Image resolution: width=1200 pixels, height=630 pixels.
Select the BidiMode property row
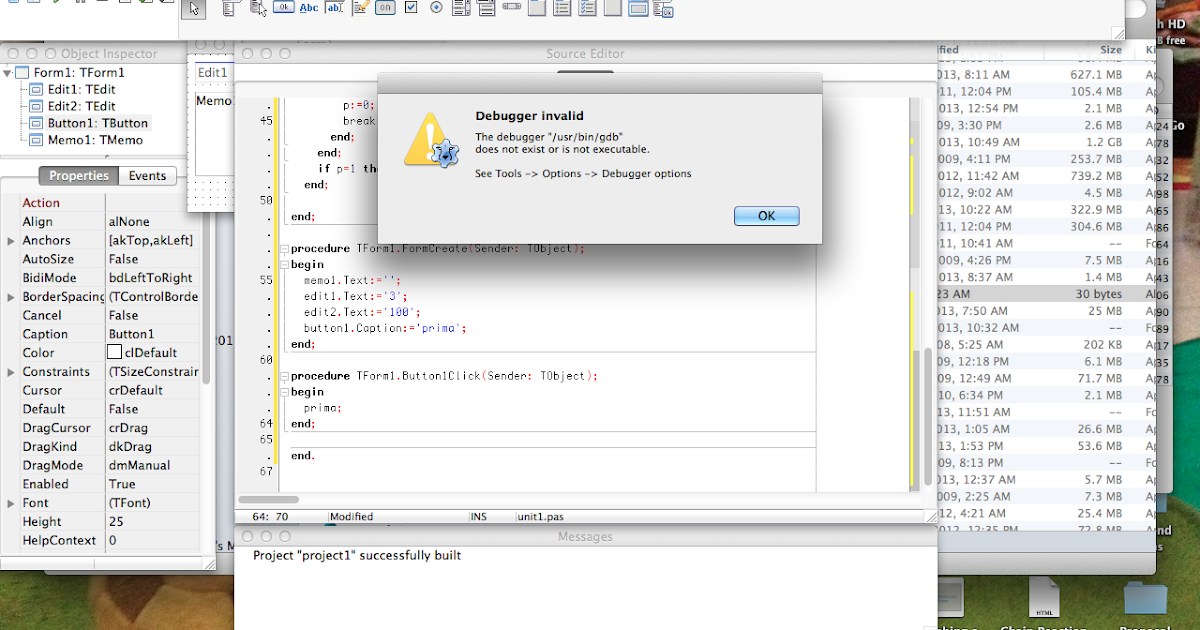coord(102,278)
